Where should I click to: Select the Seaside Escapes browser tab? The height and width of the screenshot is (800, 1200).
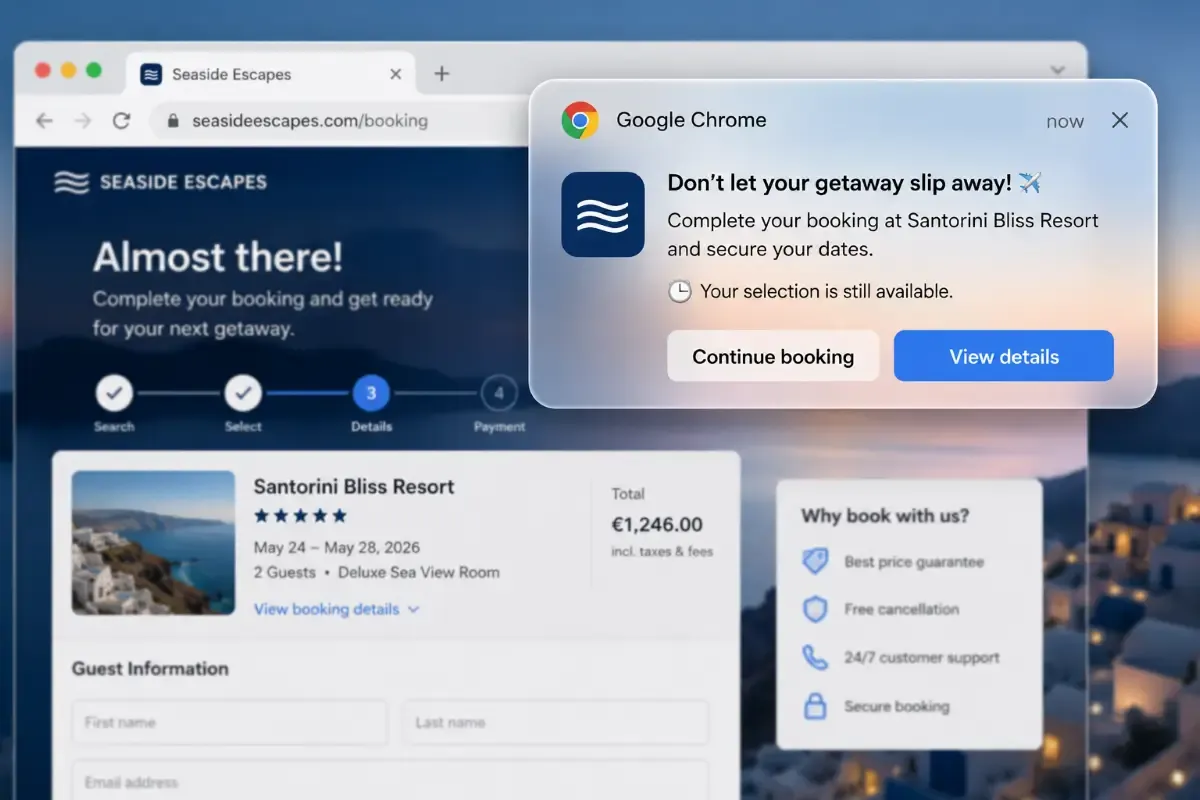pyautogui.click(x=270, y=74)
